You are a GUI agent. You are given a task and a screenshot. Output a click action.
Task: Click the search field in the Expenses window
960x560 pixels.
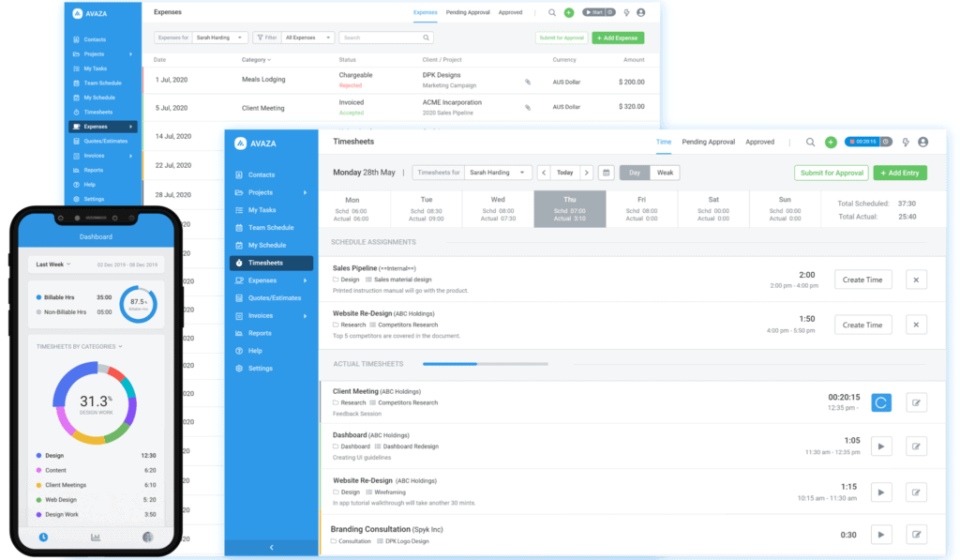tap(385, 37)
